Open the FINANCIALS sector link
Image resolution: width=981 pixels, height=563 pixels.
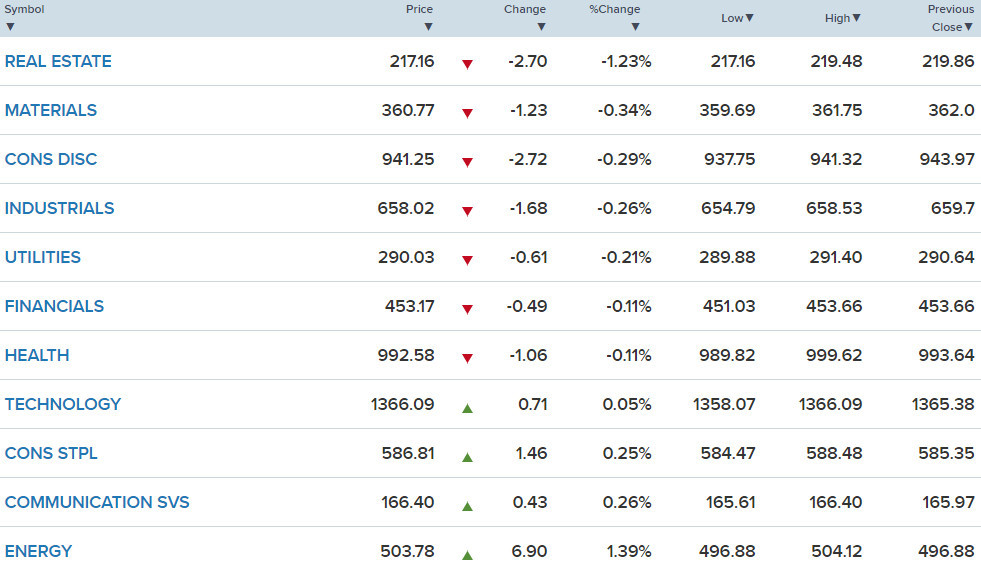tap(54, 306)
